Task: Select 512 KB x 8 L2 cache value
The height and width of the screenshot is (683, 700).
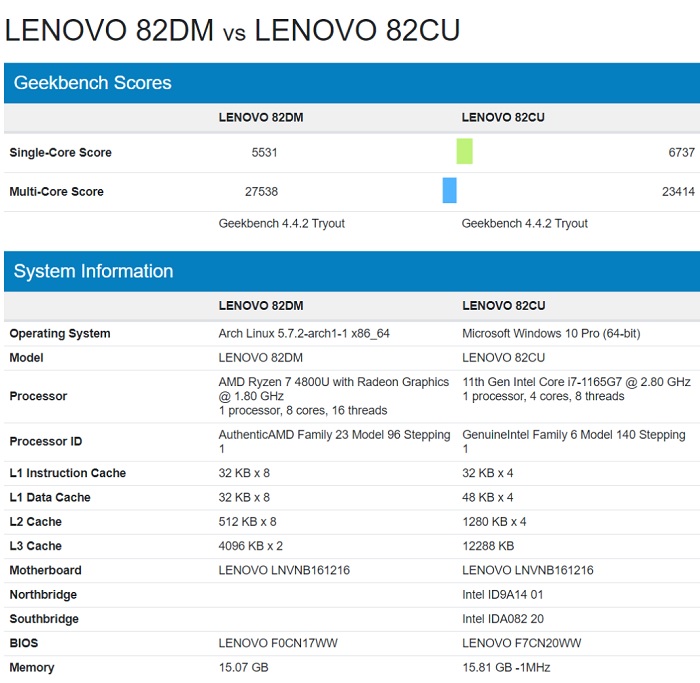Action: point(247,522)
